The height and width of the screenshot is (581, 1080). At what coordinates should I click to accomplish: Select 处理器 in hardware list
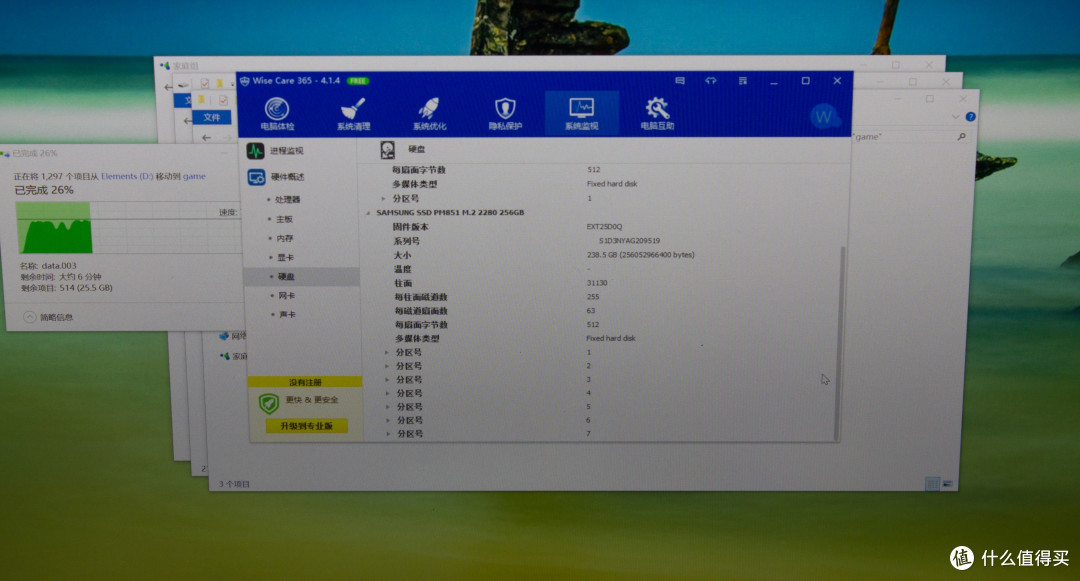pyautogui.click(x=288, y=200)
